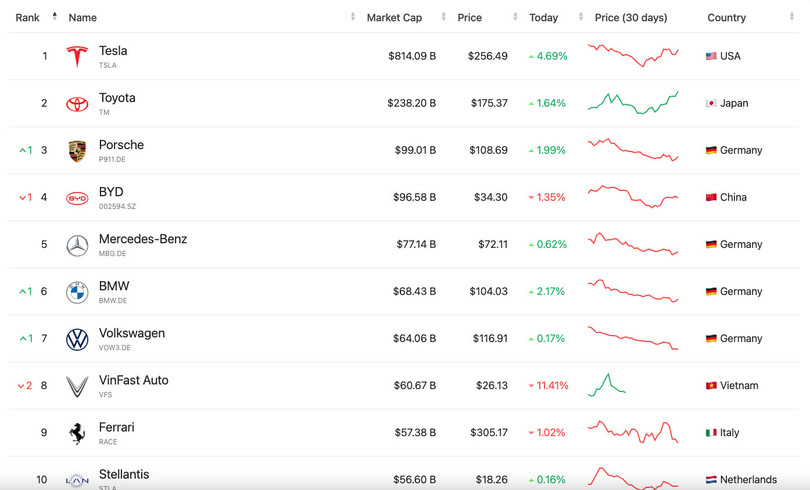Sort by Today percentage change

(x=544, y=18)
